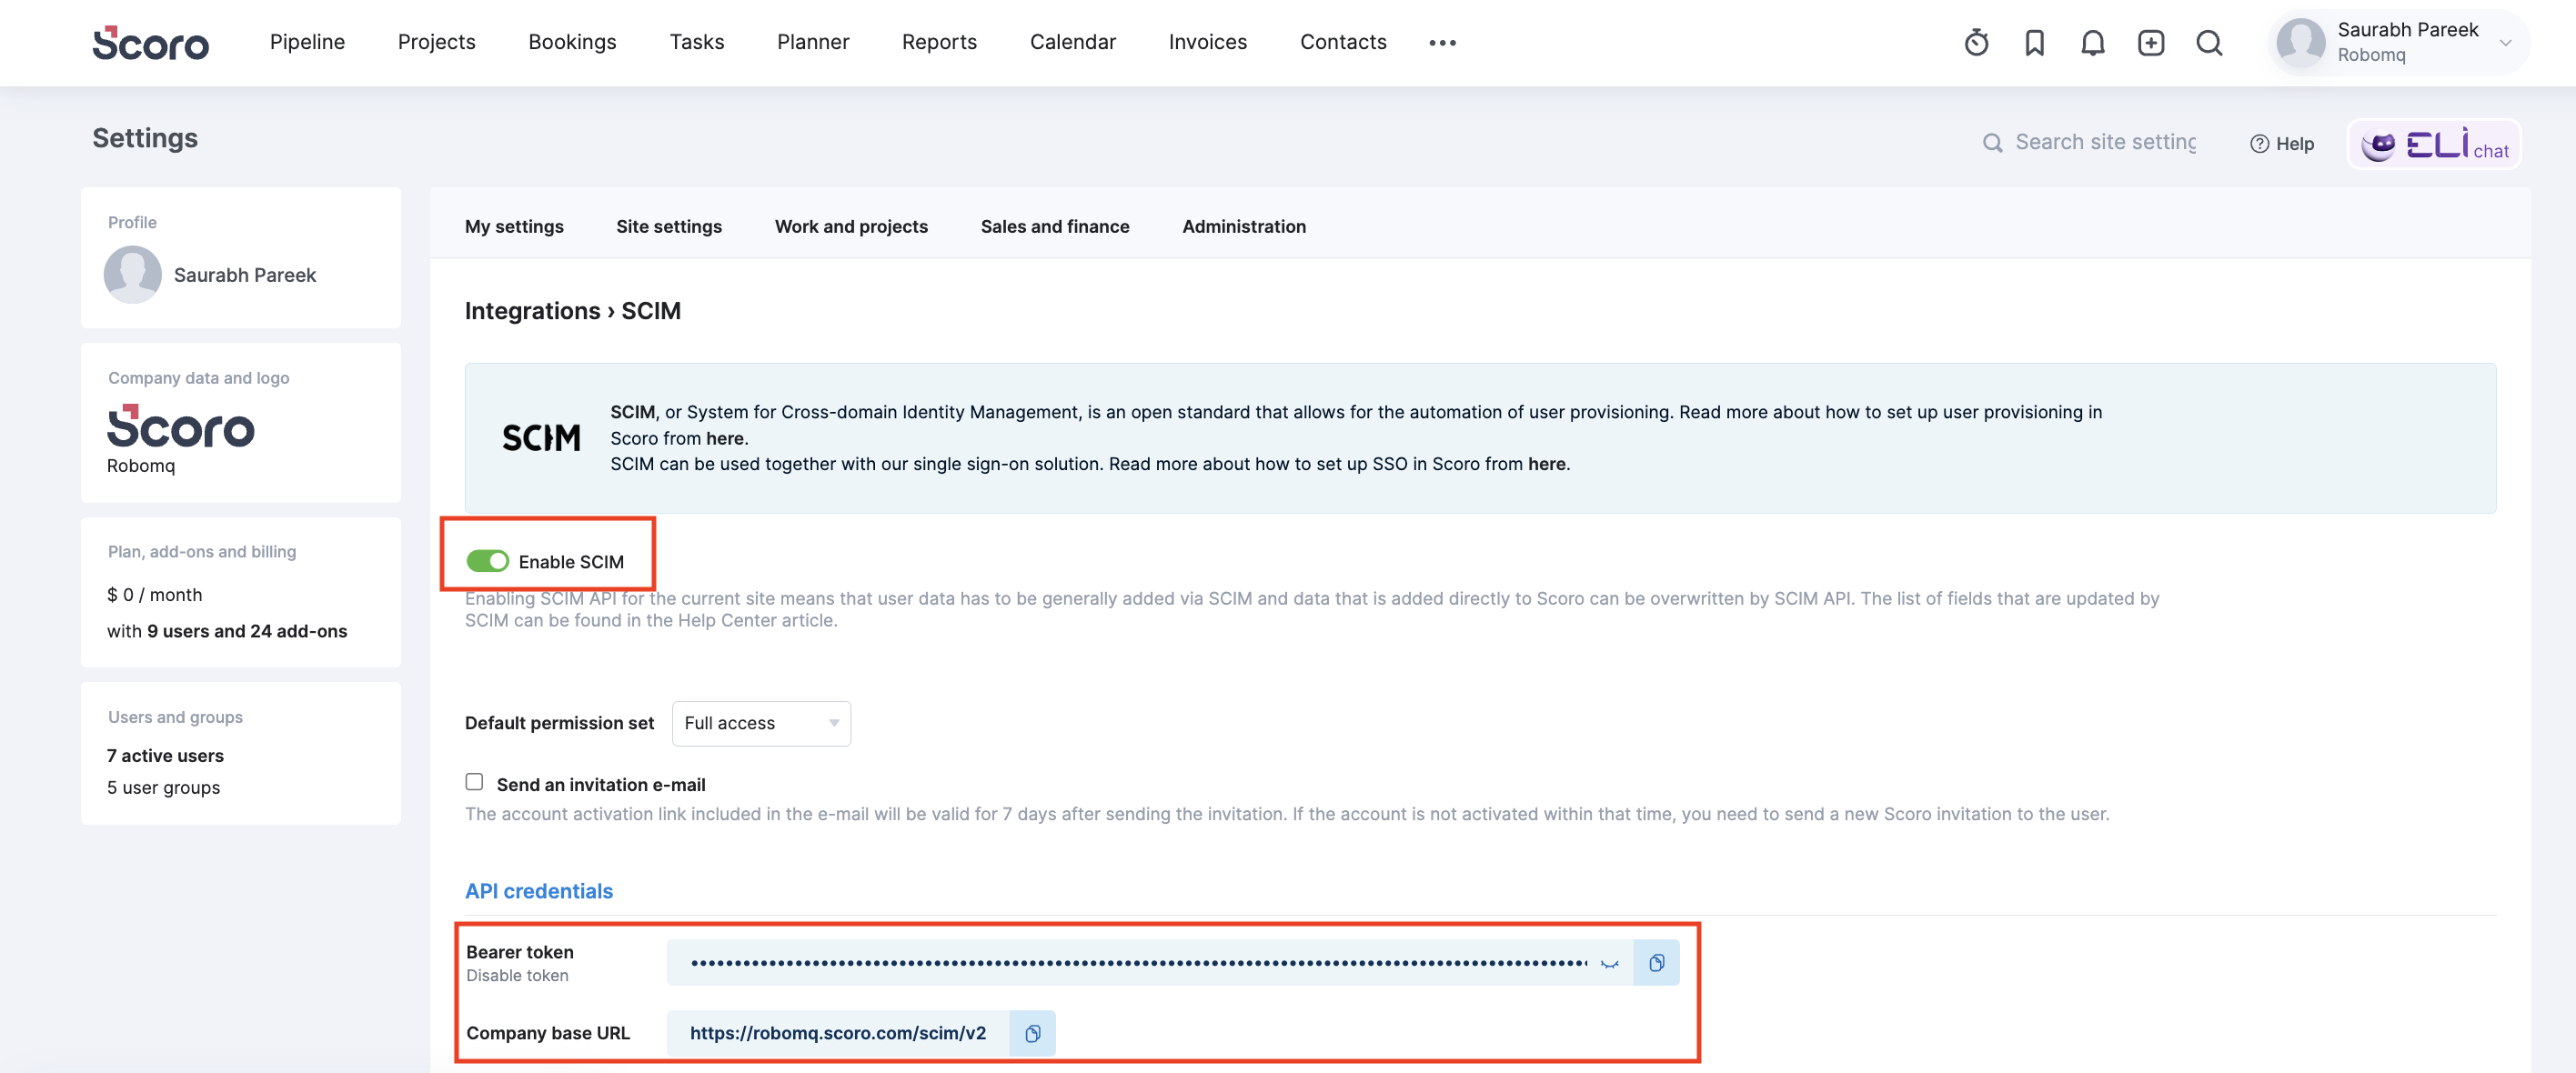Open Invoices in navigation

(x=1207, y=42)
